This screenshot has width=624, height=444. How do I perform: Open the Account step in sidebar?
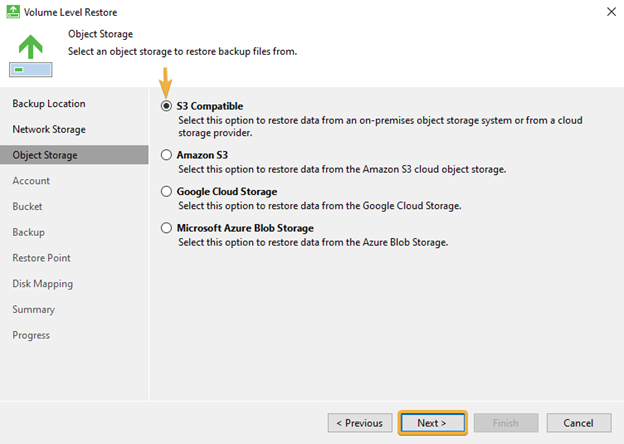[x=31, y=181]
